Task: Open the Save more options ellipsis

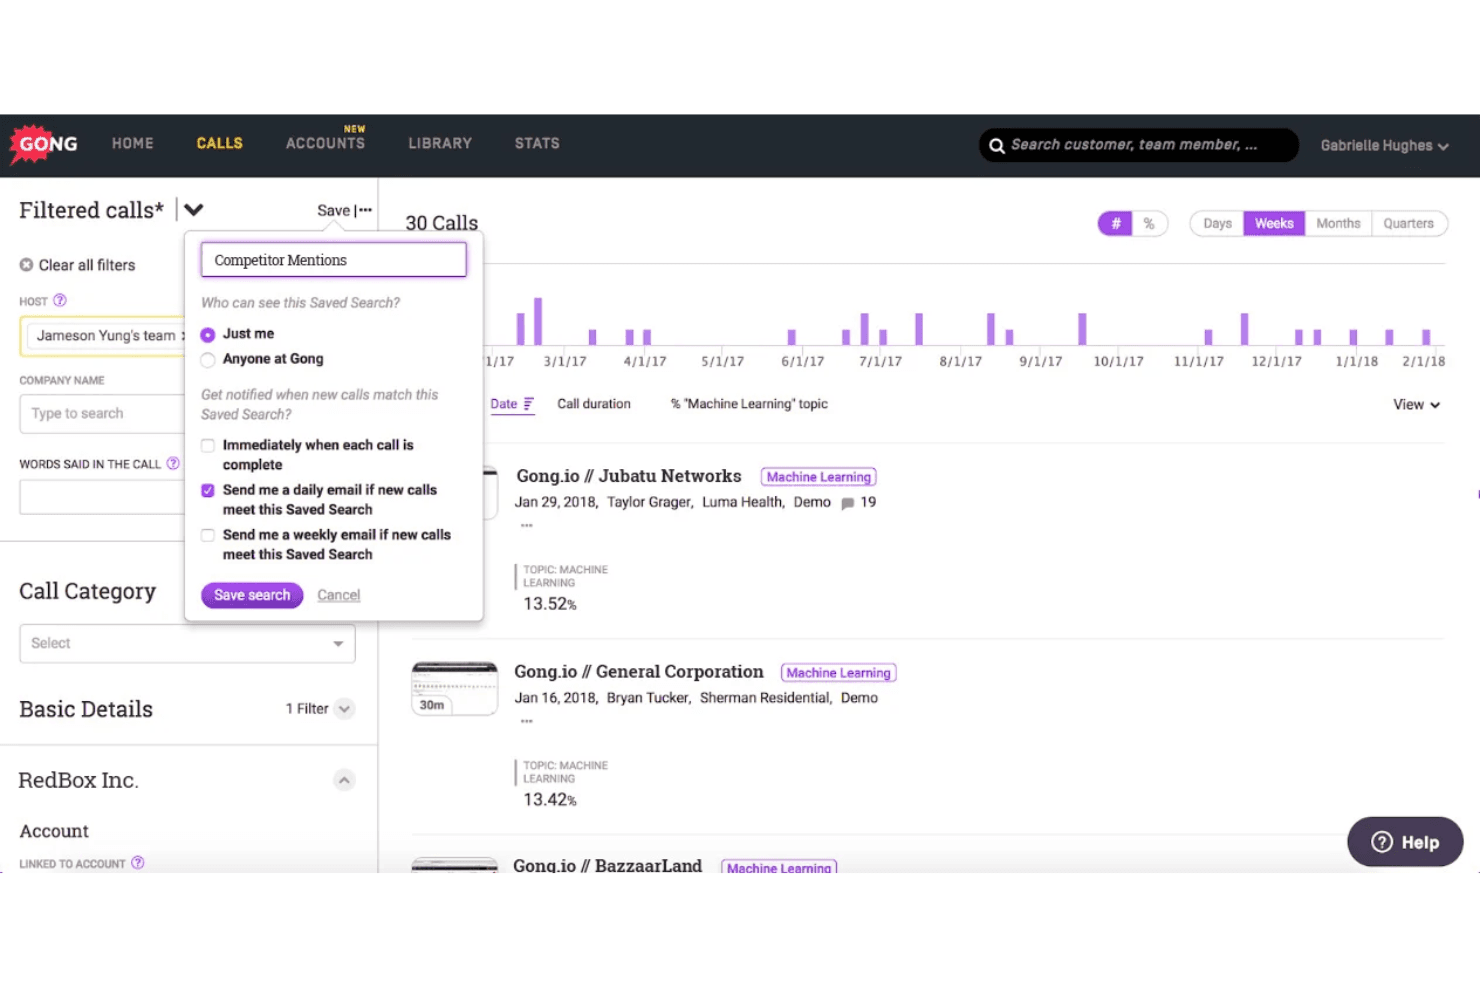Action: click(366, 210)
